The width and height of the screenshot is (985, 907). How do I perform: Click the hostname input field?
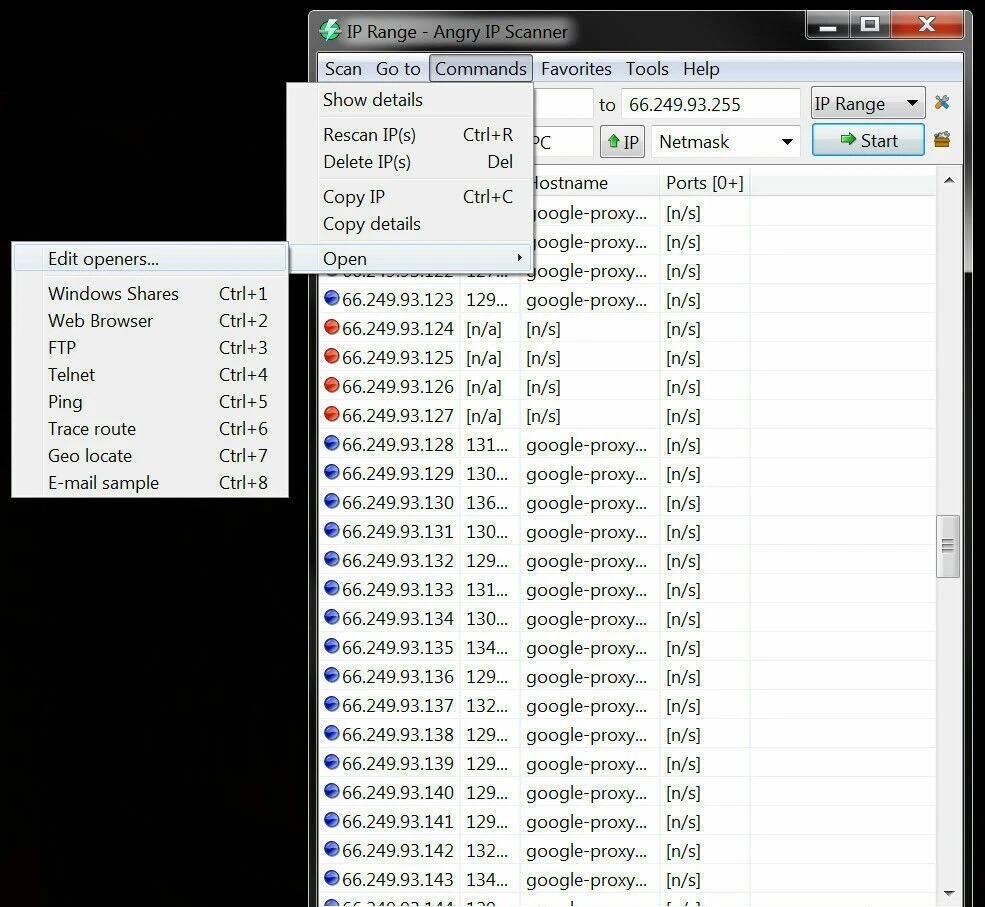(563, 142)
